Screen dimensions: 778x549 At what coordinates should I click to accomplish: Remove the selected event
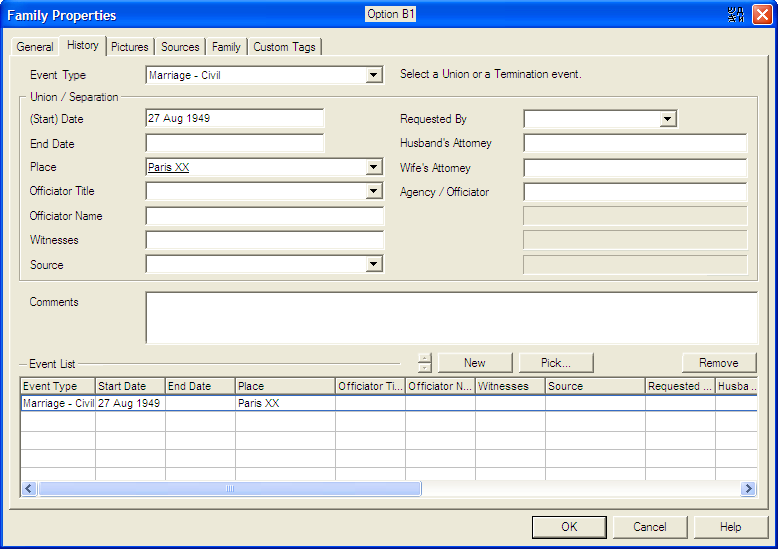point(718,363)
